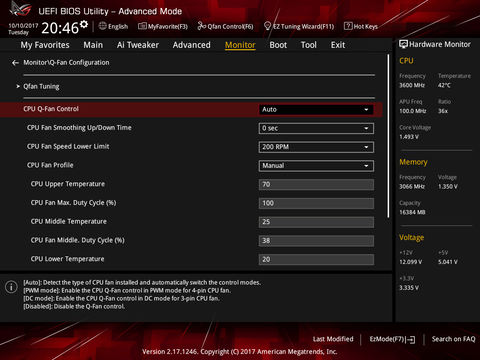Screen dimensions: 480x360
Task: Open Search on FAQ
Action: coord(453,339)
